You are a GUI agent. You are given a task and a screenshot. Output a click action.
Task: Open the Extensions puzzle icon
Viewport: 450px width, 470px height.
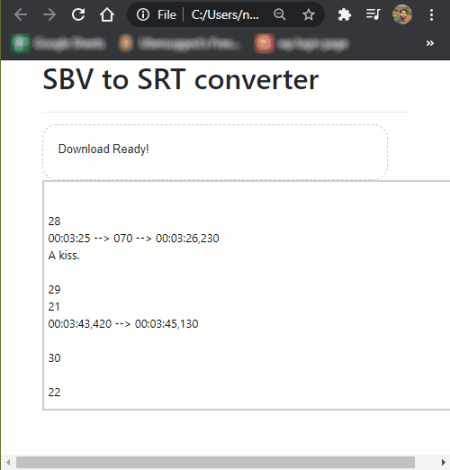click(x=344, y=15)
